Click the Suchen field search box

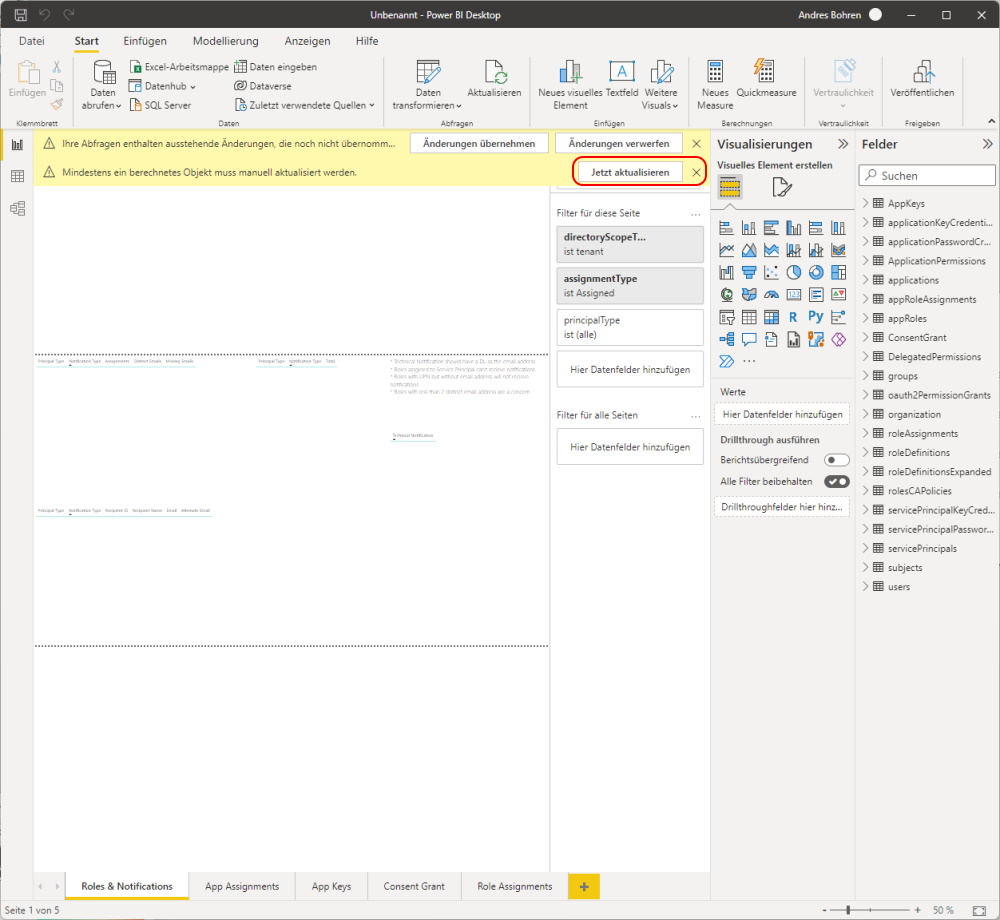point(927,175)
